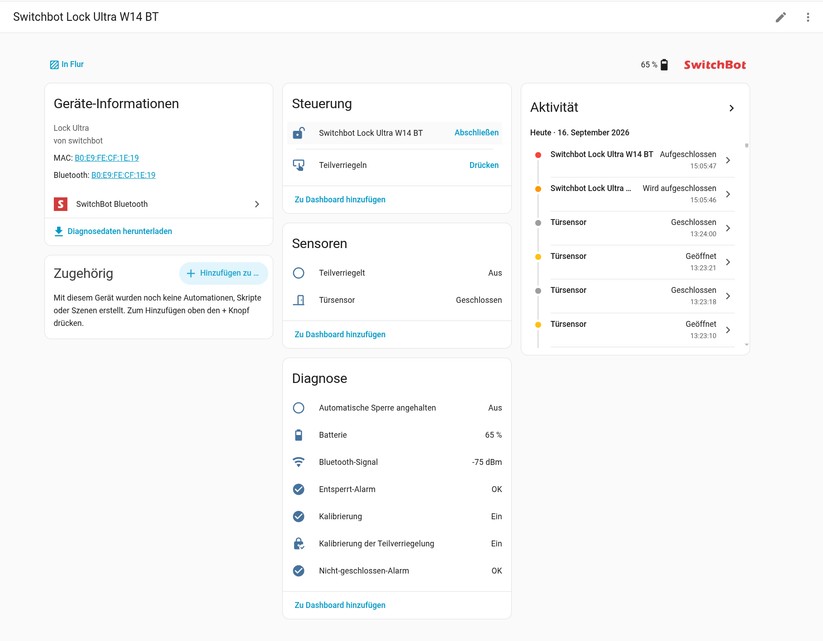Open chevron for Türsensor Geöffnet 13:23:10
The height and width of the screenshot is (641, 823).
tap(728, 330)
